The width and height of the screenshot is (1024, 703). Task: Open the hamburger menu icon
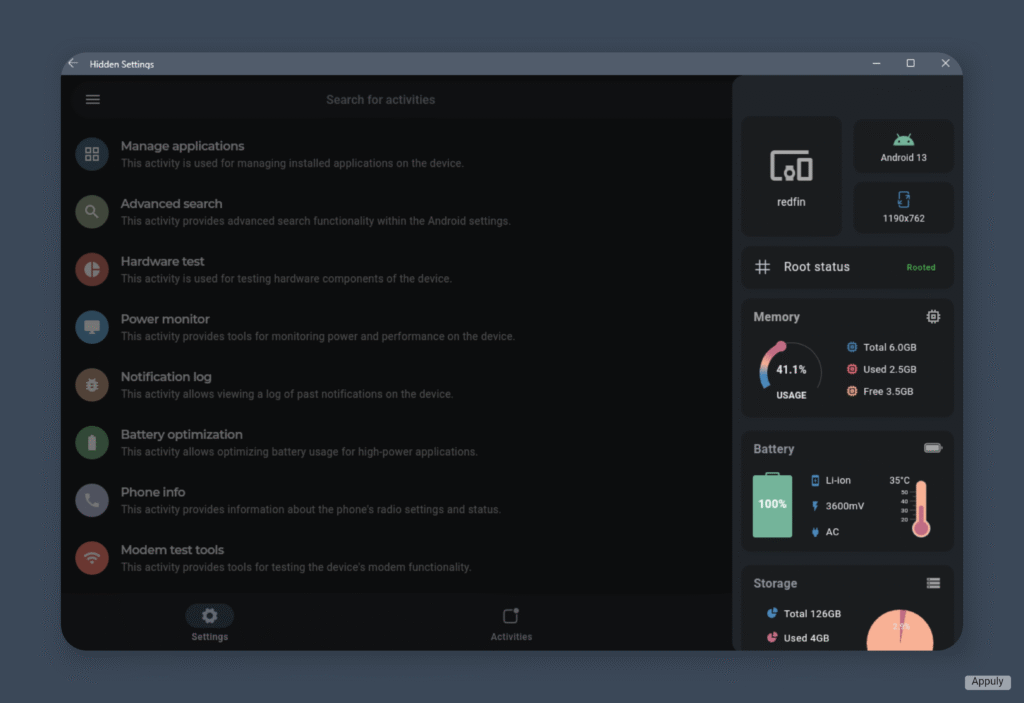93,99
